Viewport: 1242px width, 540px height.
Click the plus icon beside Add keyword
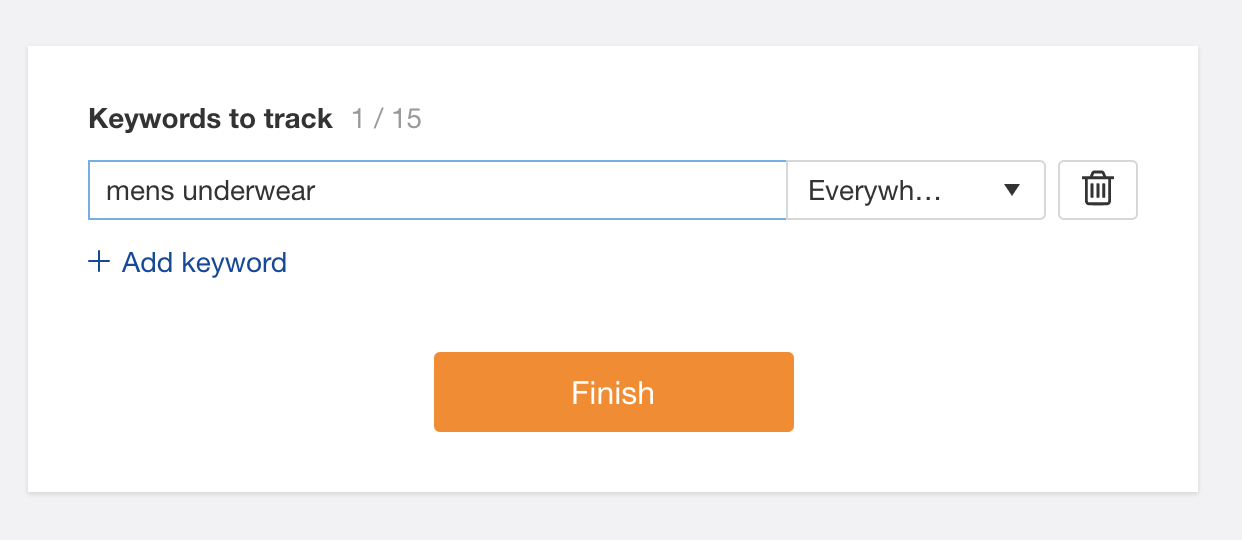[99, 262]
